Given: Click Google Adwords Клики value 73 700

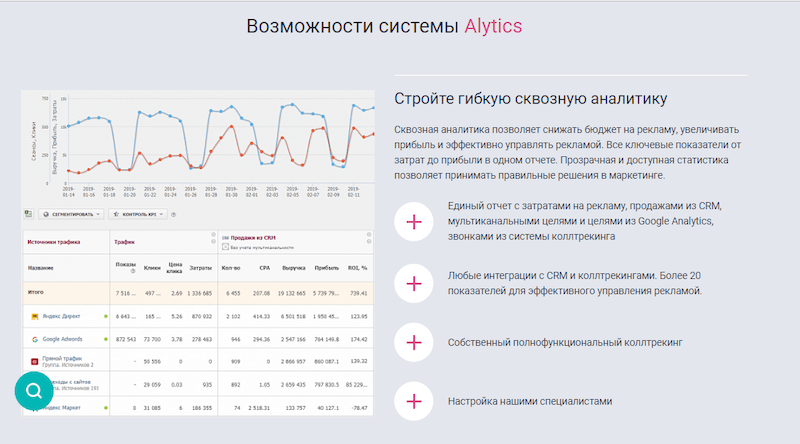Looking at the screenshot, I should (x=152, y=339).
